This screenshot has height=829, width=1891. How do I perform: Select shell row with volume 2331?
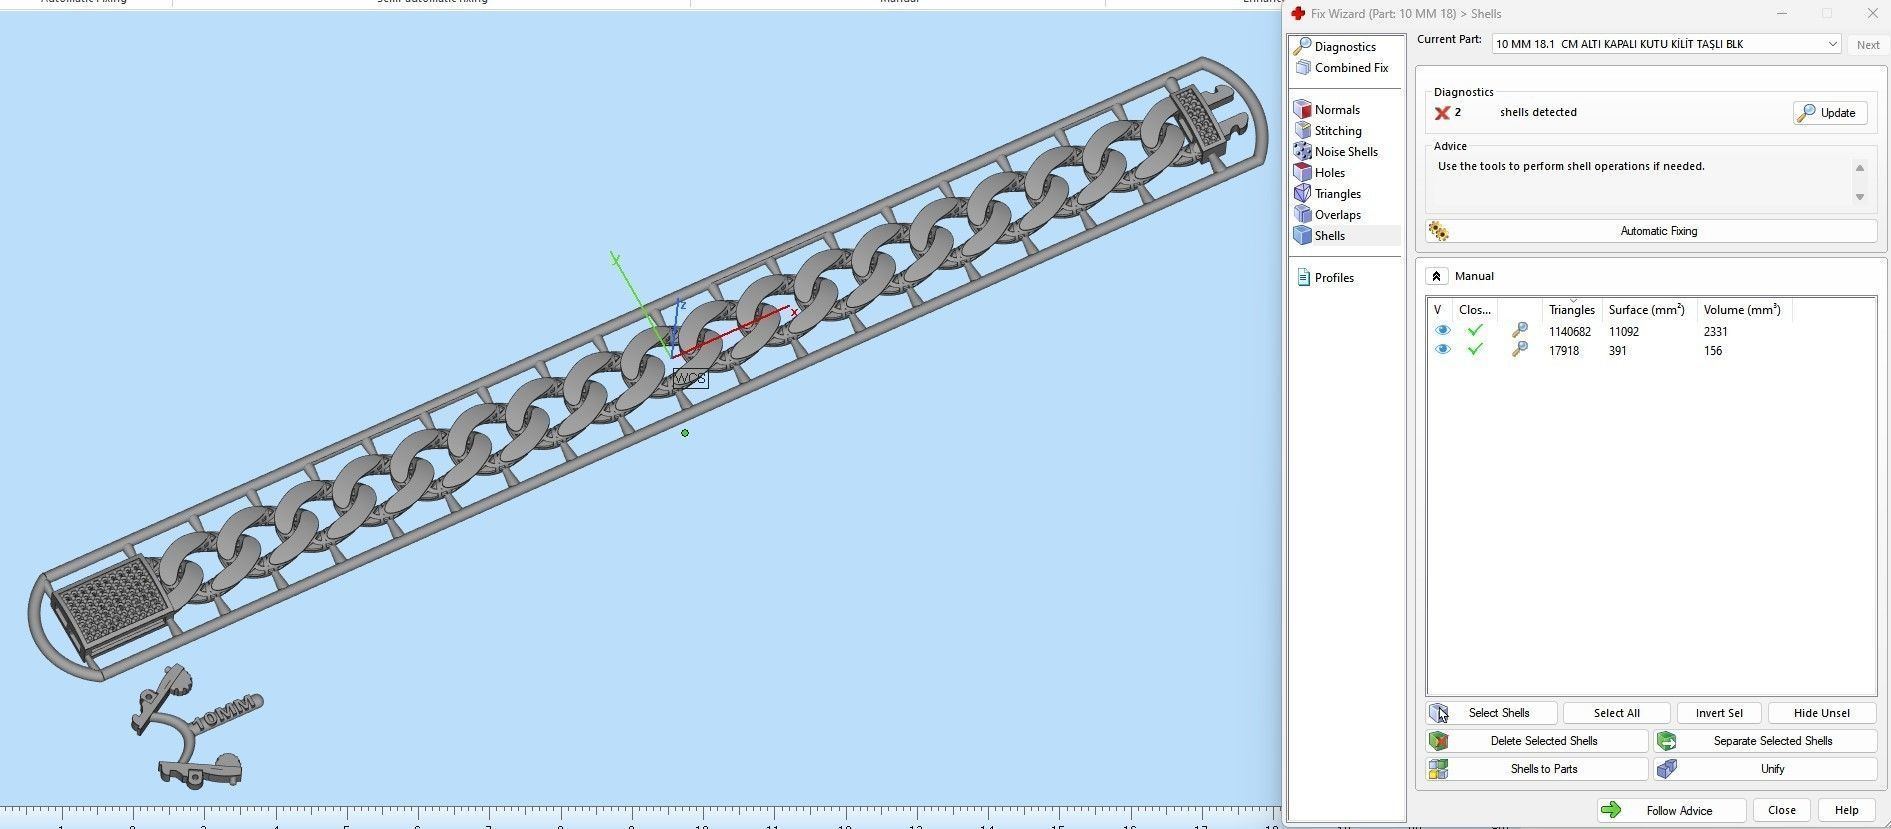pyautogui.click(x=1651, y=331)
